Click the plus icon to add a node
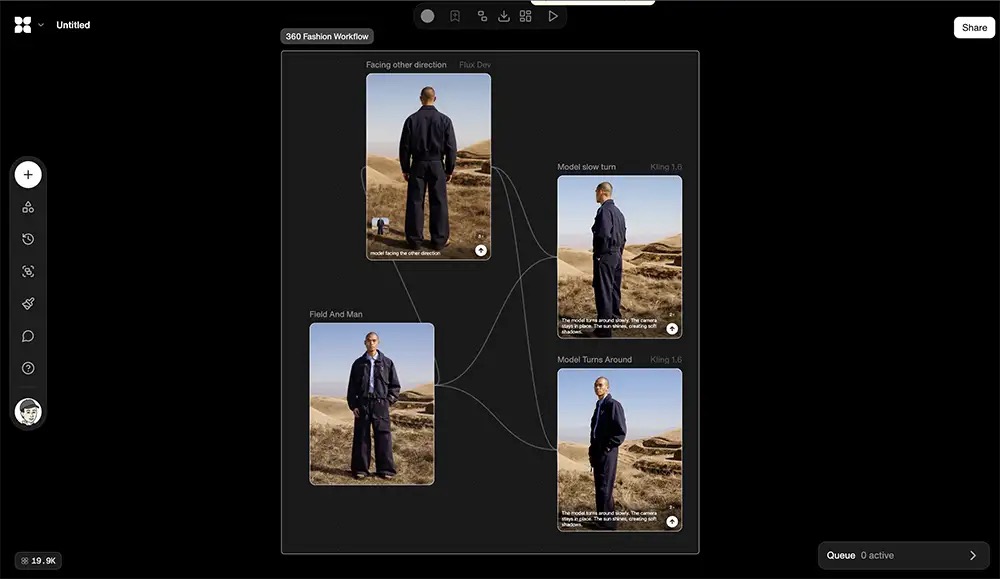This screenshot has height=579, width=1000. pyautogui.click(x=28, y=174)
